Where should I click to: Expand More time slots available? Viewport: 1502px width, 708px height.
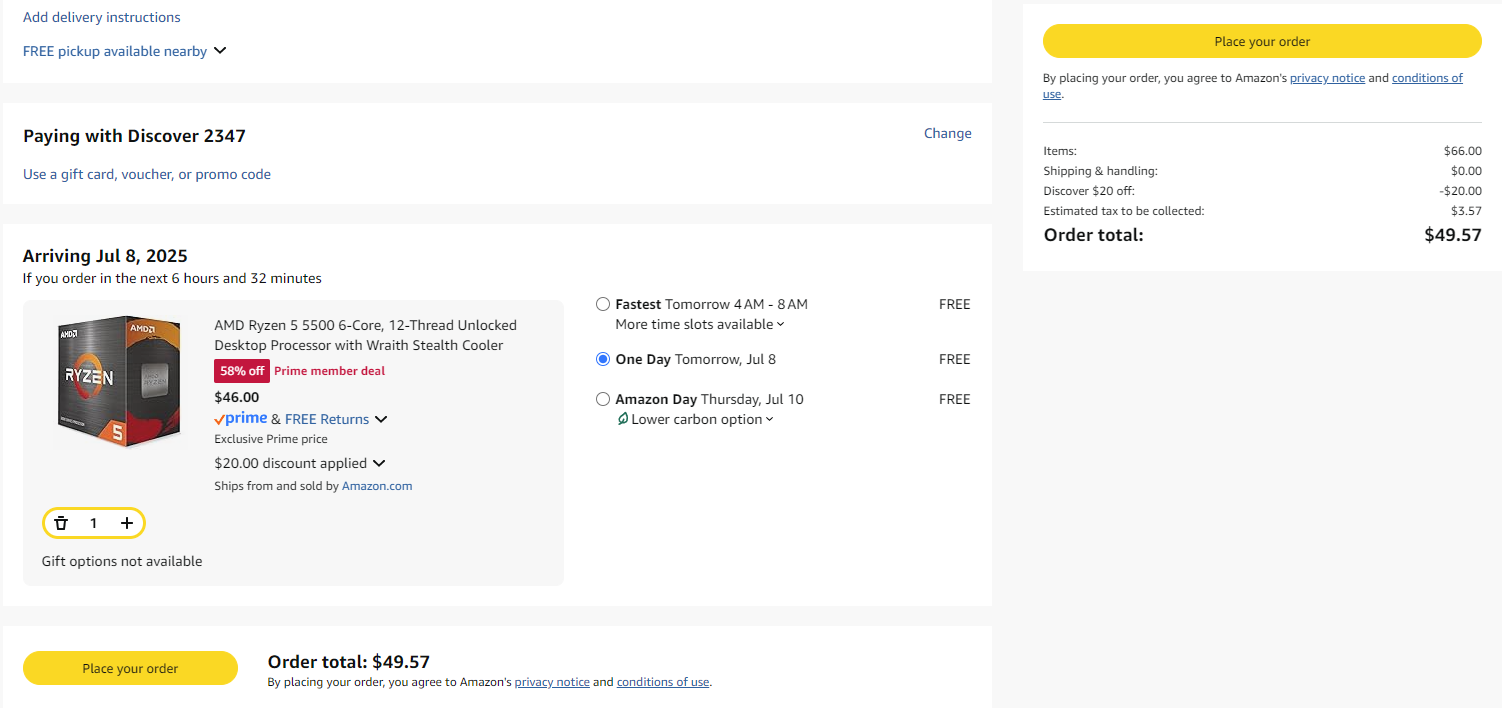(x=700, y=324)
